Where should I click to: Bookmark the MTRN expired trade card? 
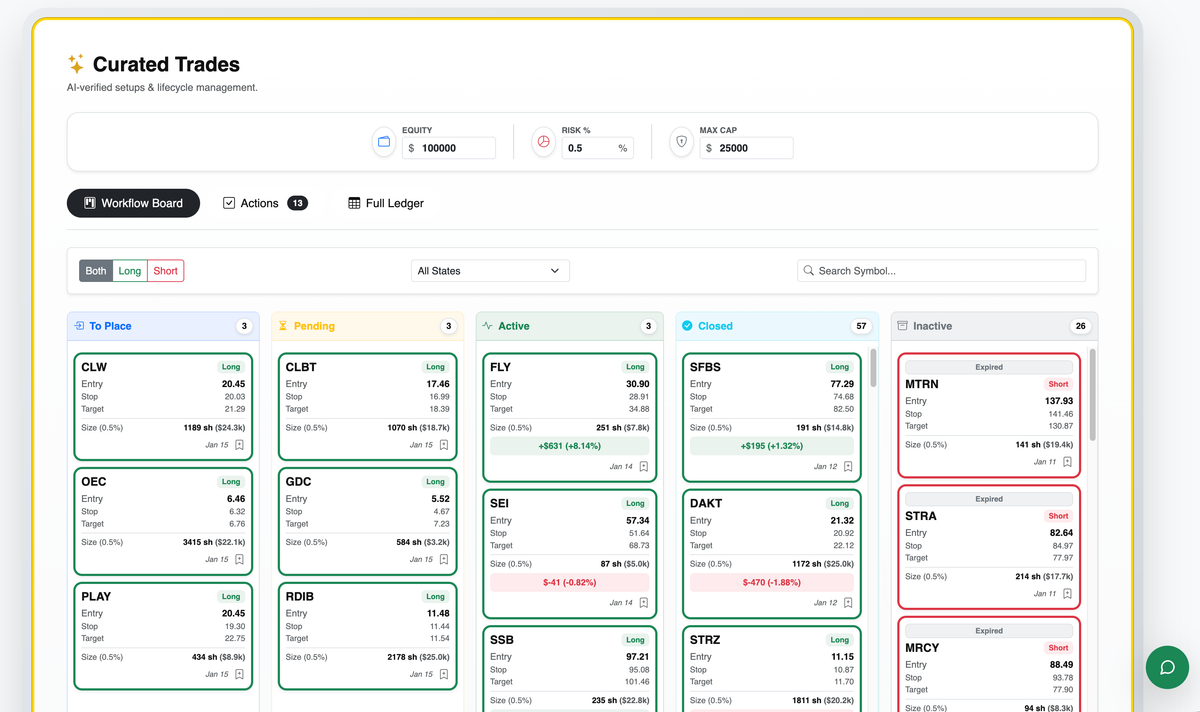[1066, 463]
